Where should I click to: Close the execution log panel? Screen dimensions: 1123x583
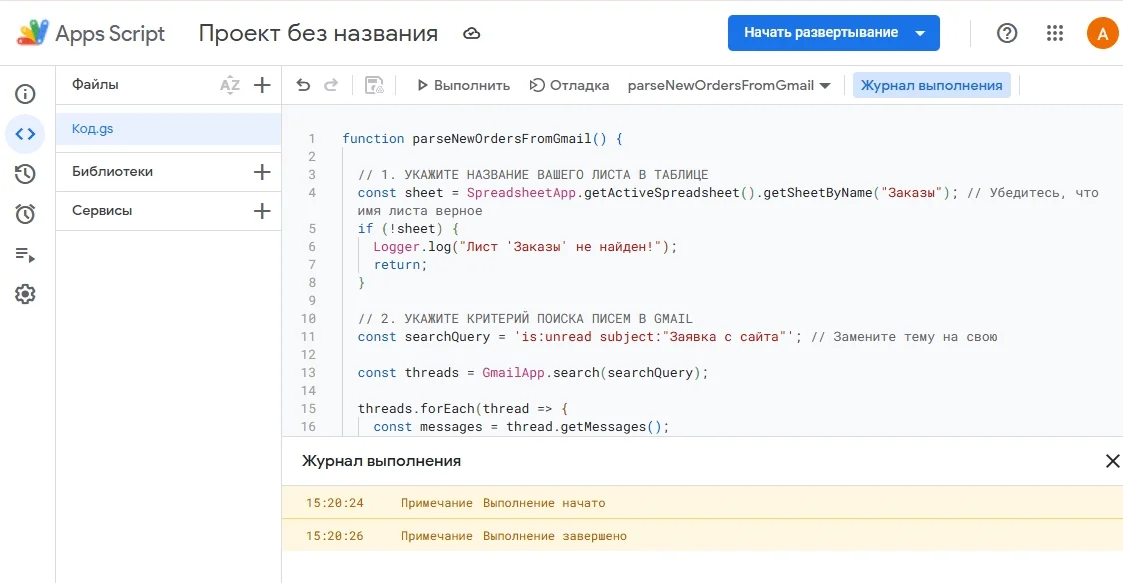1112,461
